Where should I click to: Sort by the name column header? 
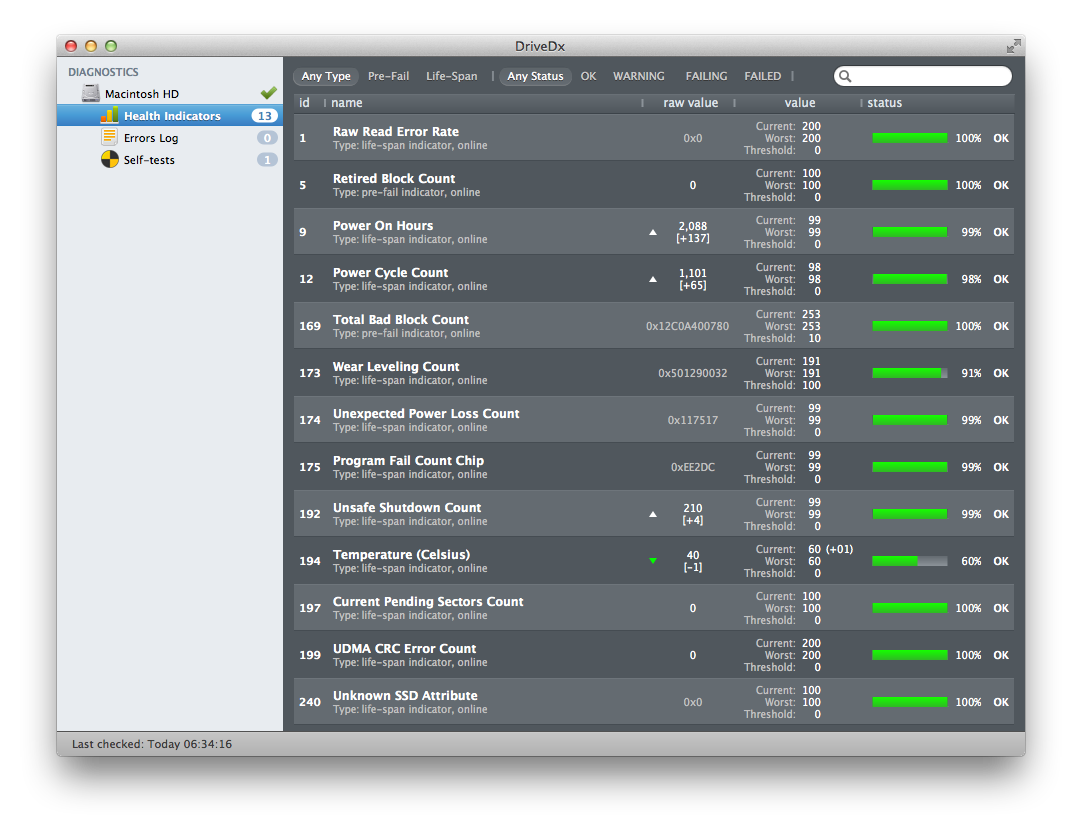[483, 103]
